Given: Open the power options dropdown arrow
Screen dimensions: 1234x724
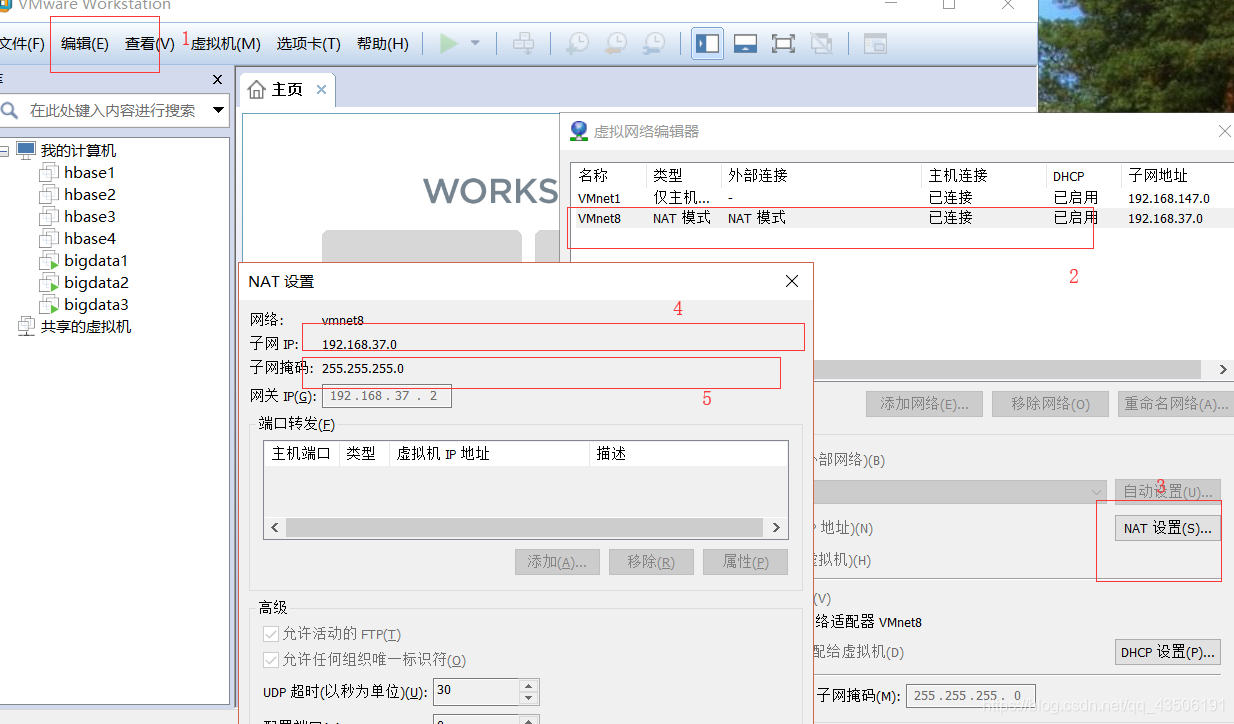Looking at the screenshot, I should 475,44.
